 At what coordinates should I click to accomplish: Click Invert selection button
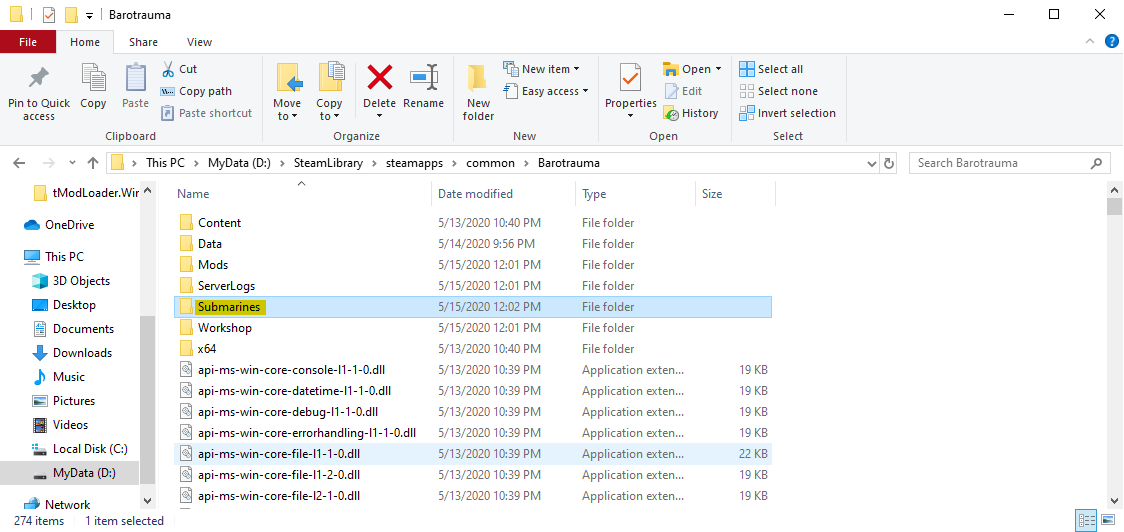coord(787,113)
